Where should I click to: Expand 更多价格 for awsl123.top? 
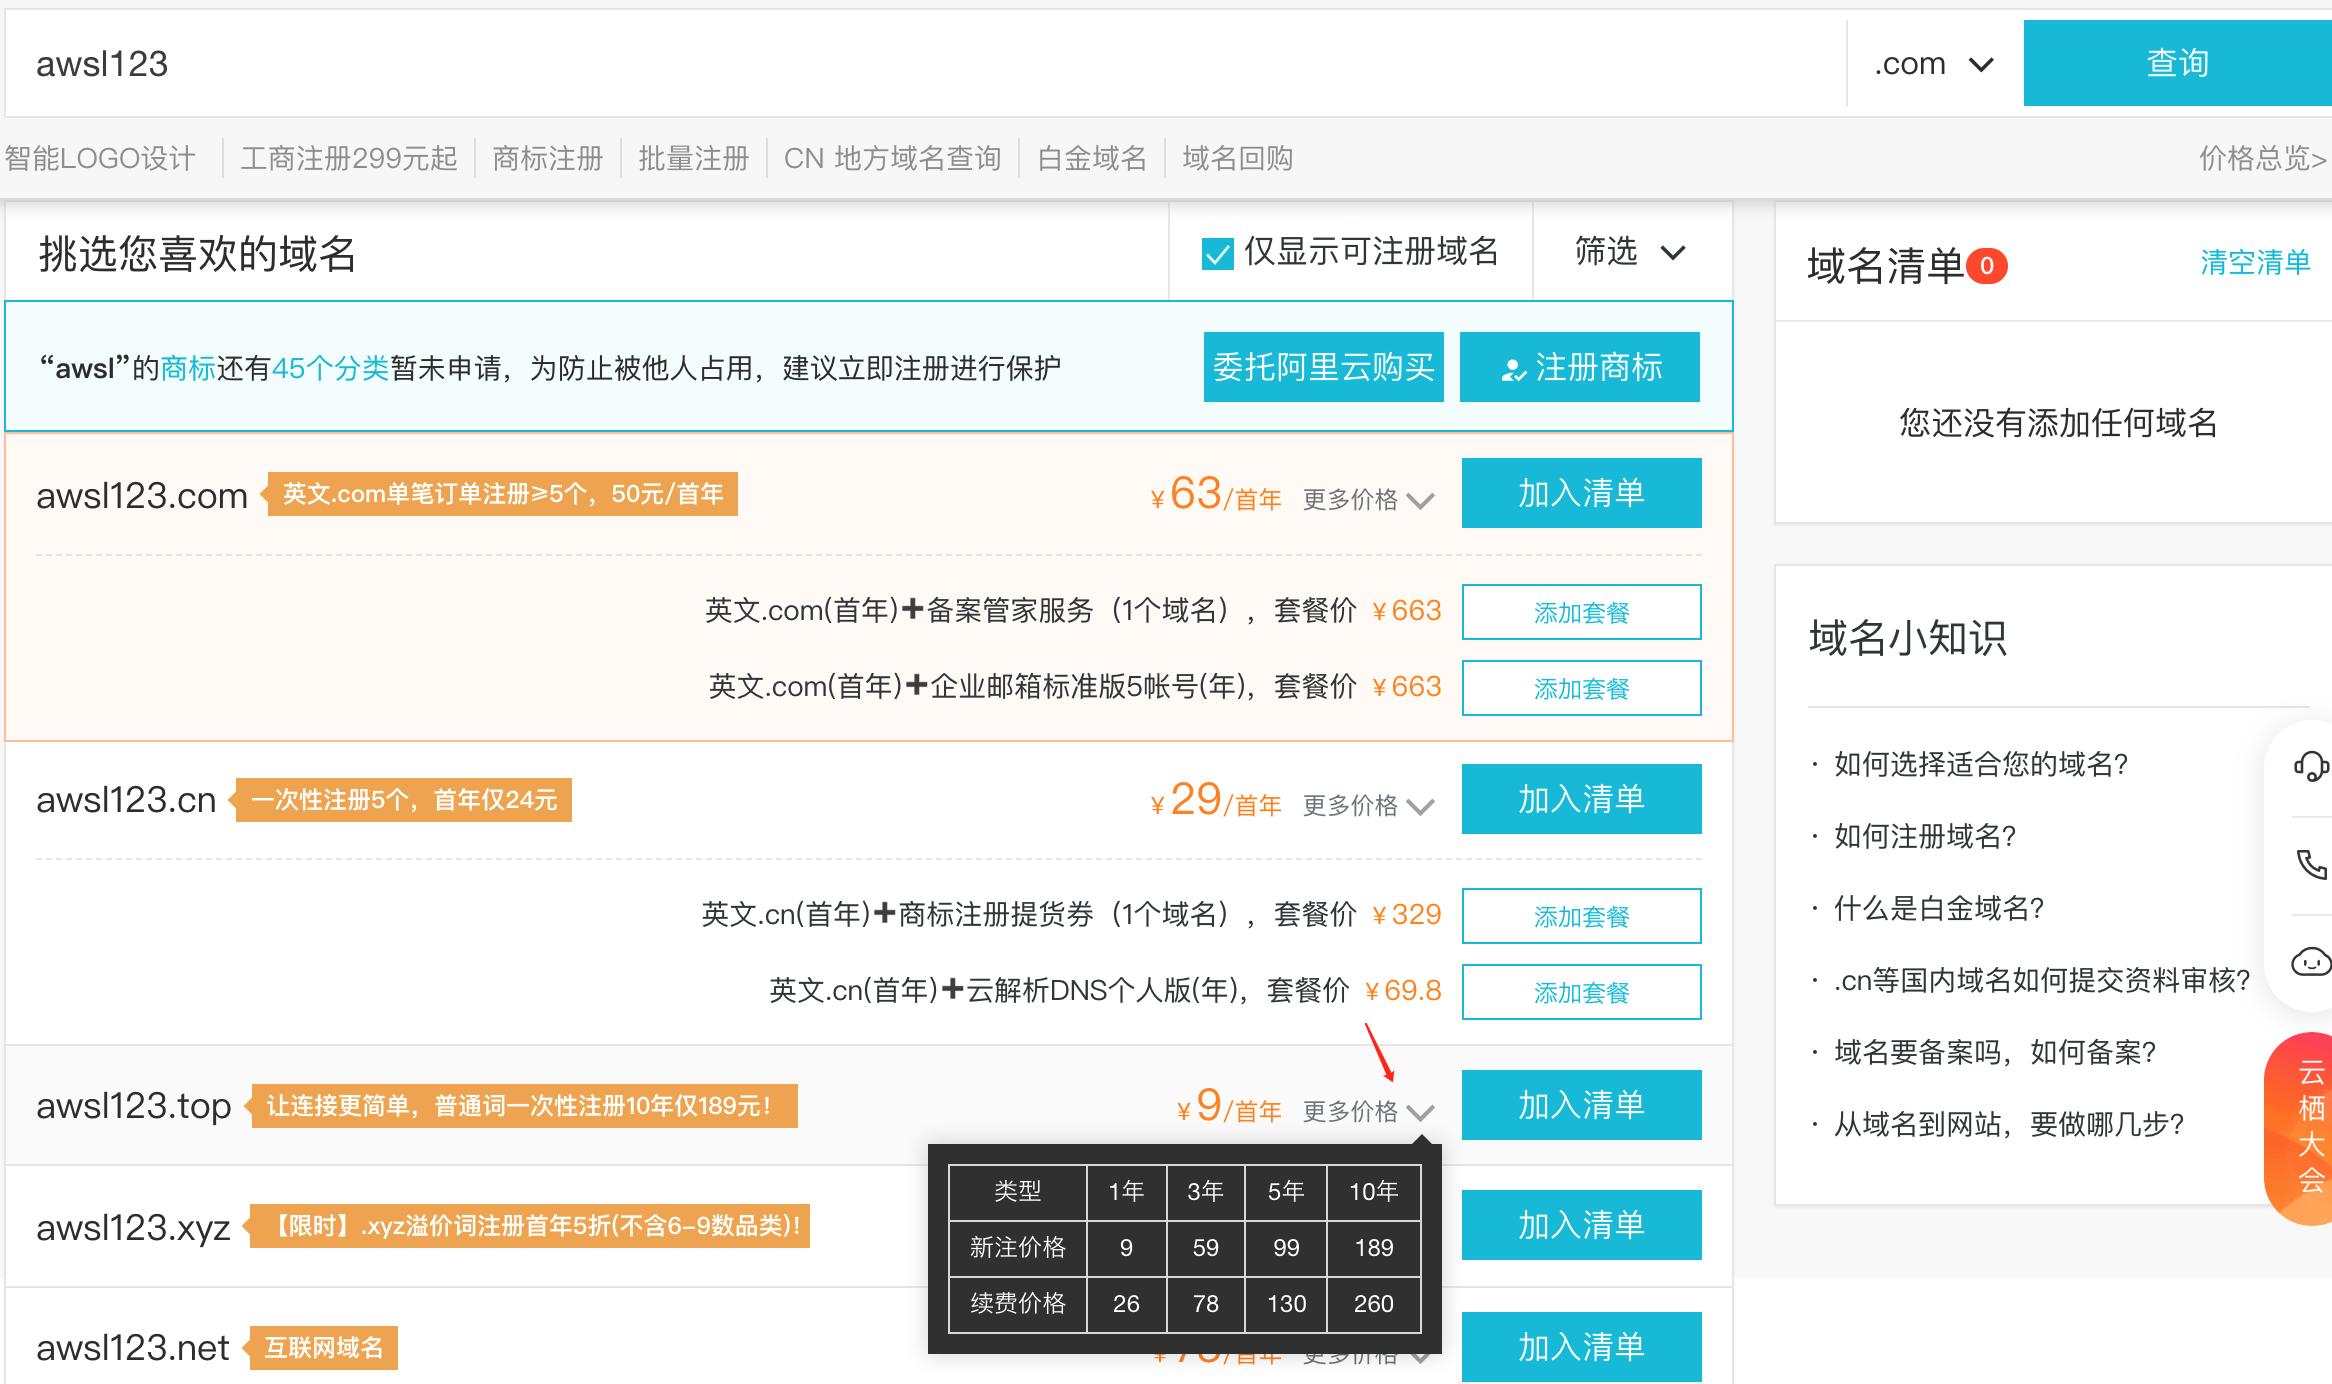coord(1368,1111)
